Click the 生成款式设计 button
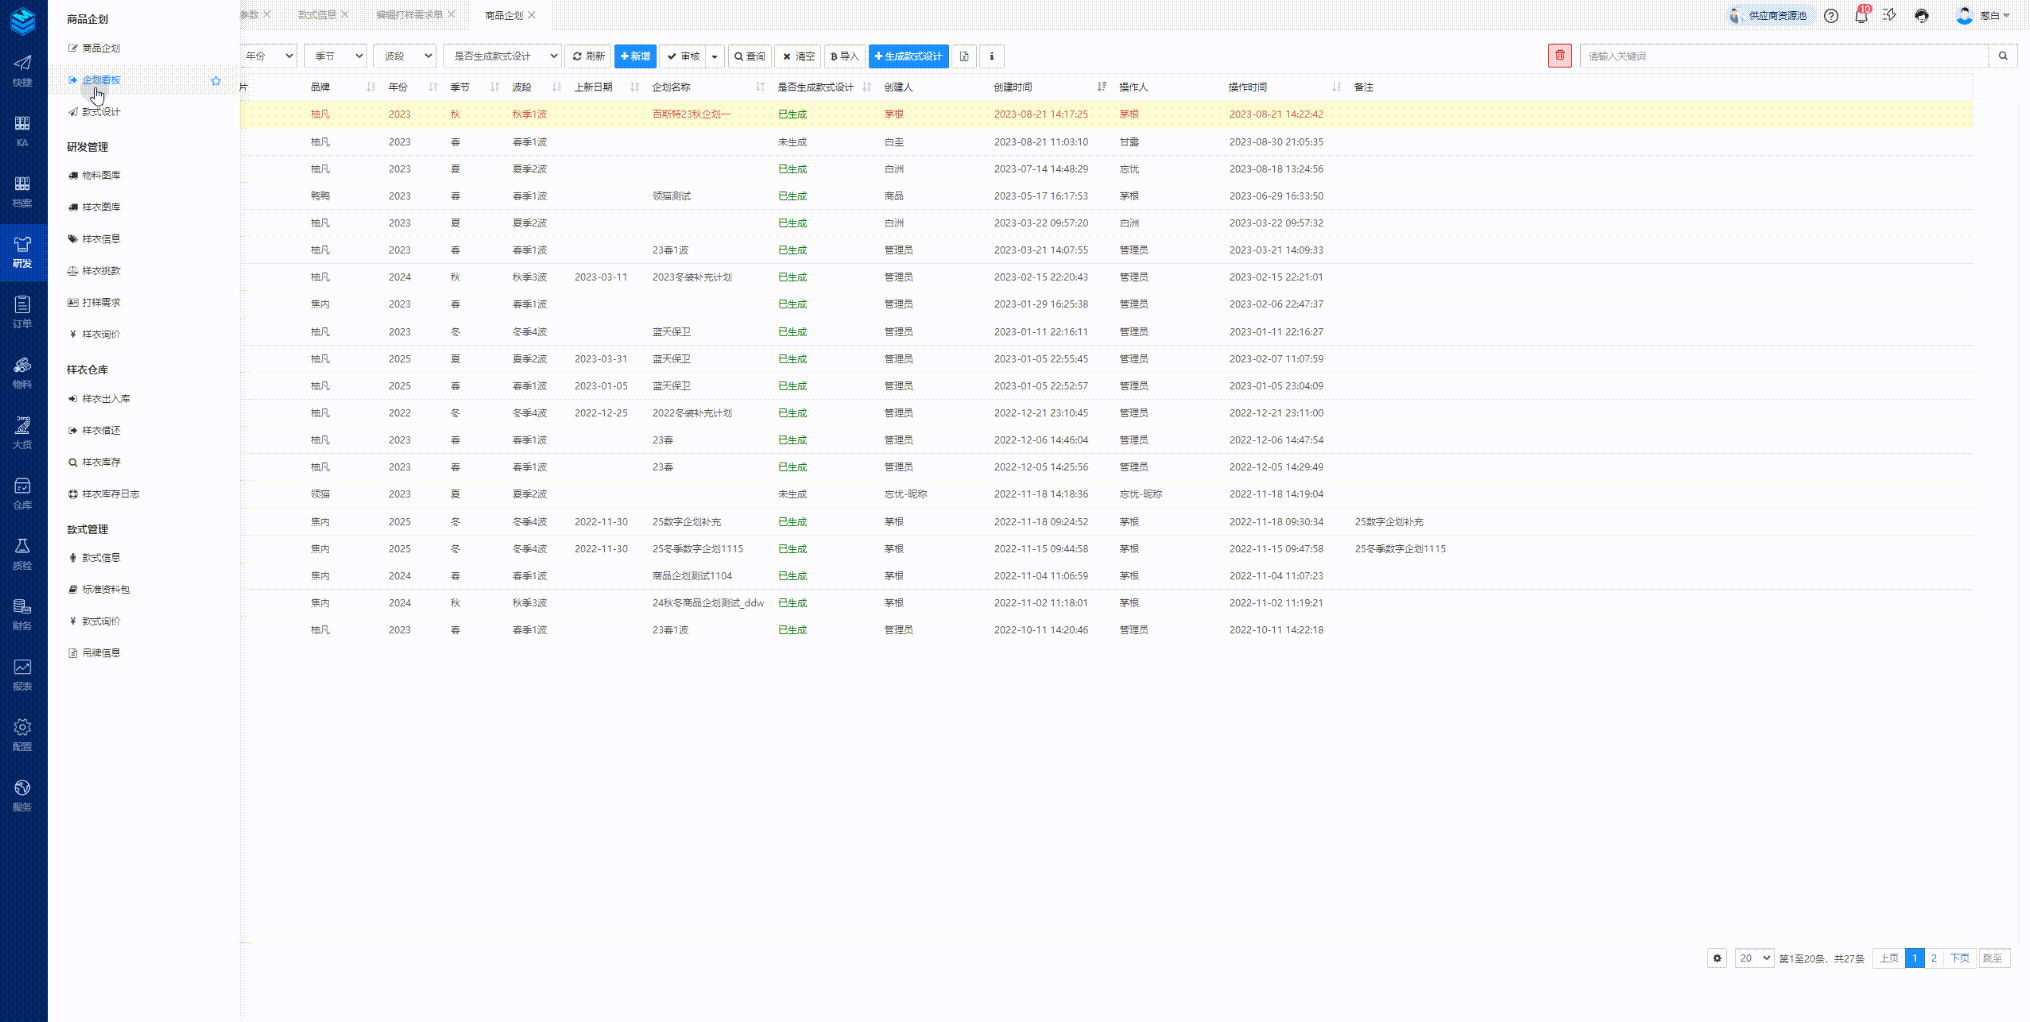Viewport: 2030px width, 1022px height. [908, 56]
